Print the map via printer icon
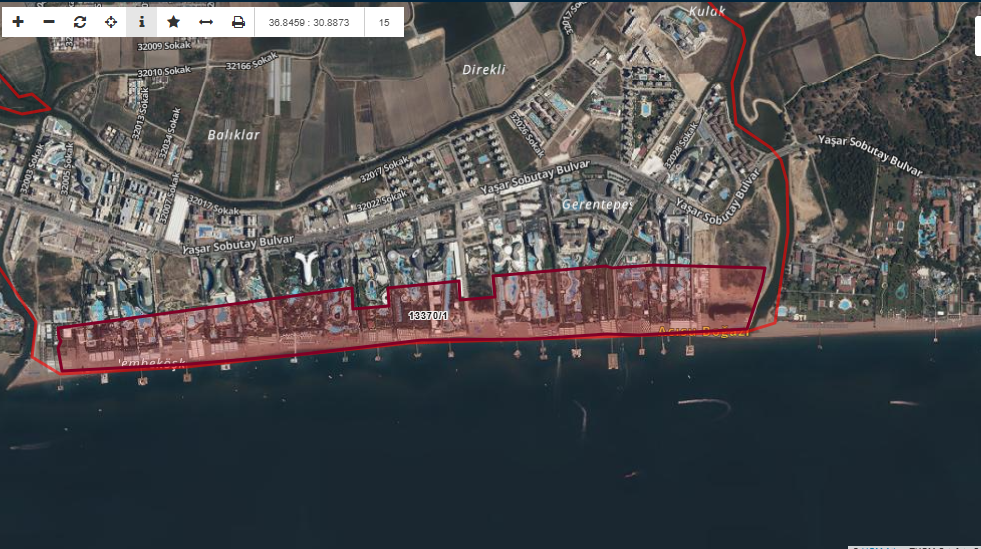981x549 pixels. 238,22
